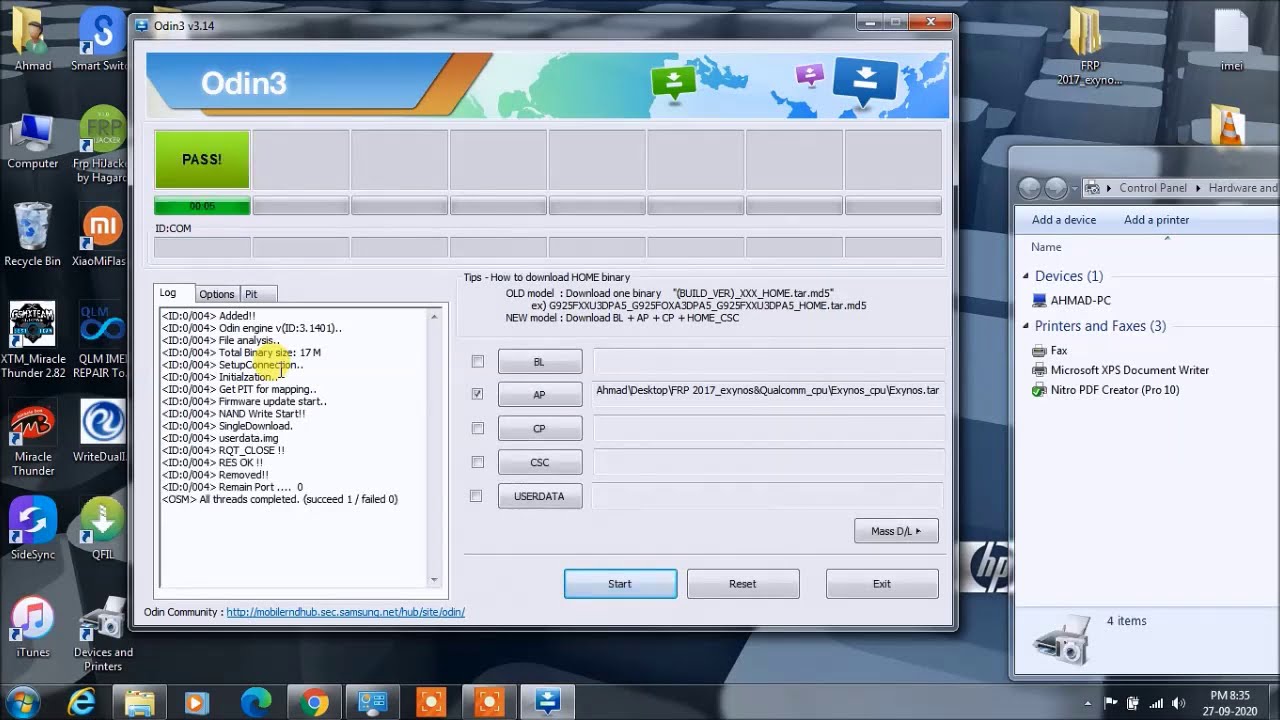Click the AP file path field
The width and height of the screenshot is (1280, 720).
click(x=768, y=394)
